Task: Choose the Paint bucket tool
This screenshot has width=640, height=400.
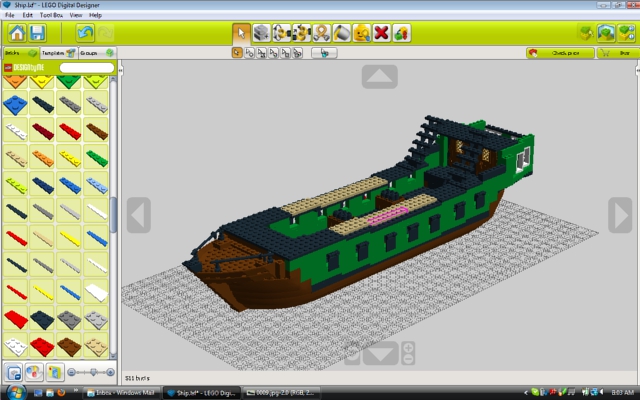Action: [342, 33]
